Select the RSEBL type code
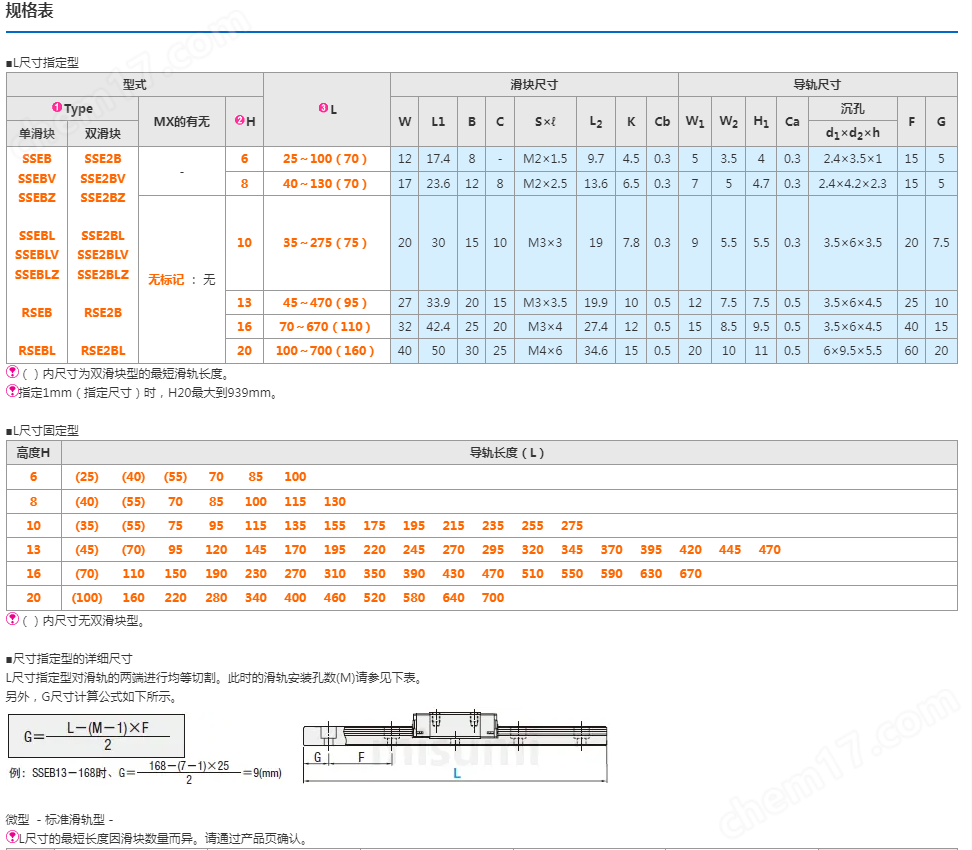The height and width of the screenshot is (850, 972). [x=37, y=350]
